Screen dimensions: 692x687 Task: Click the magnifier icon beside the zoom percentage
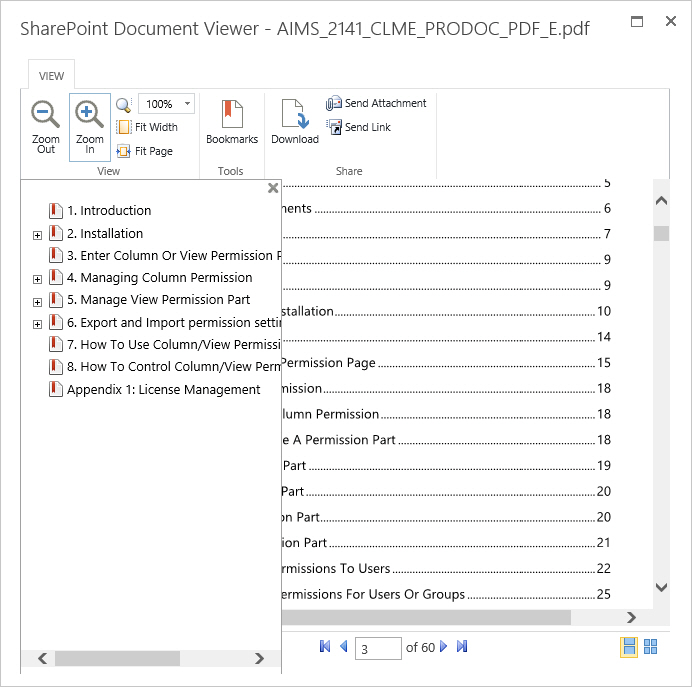[124, 105]
